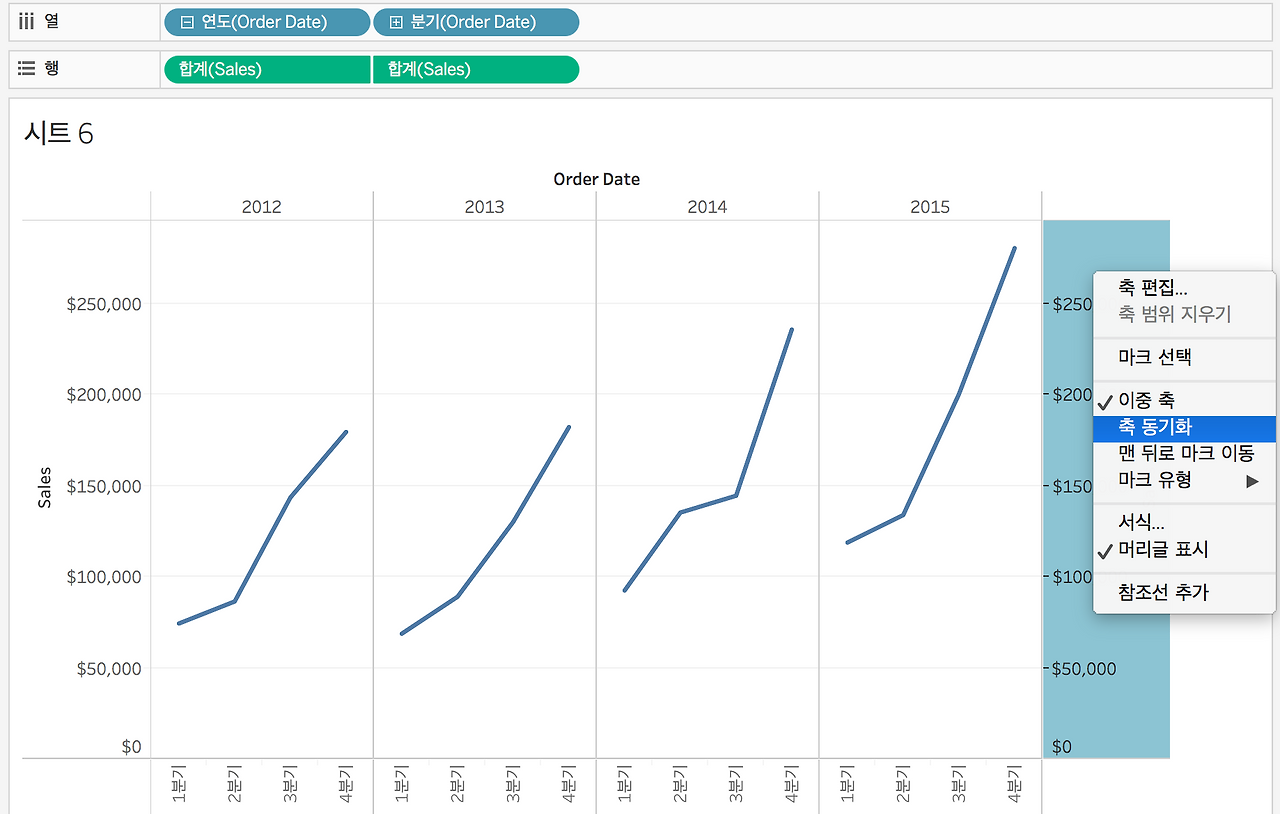Click the rows shelf icon next to 행
This screenshot has height=814, width=1280.
[x=27, y=68]
